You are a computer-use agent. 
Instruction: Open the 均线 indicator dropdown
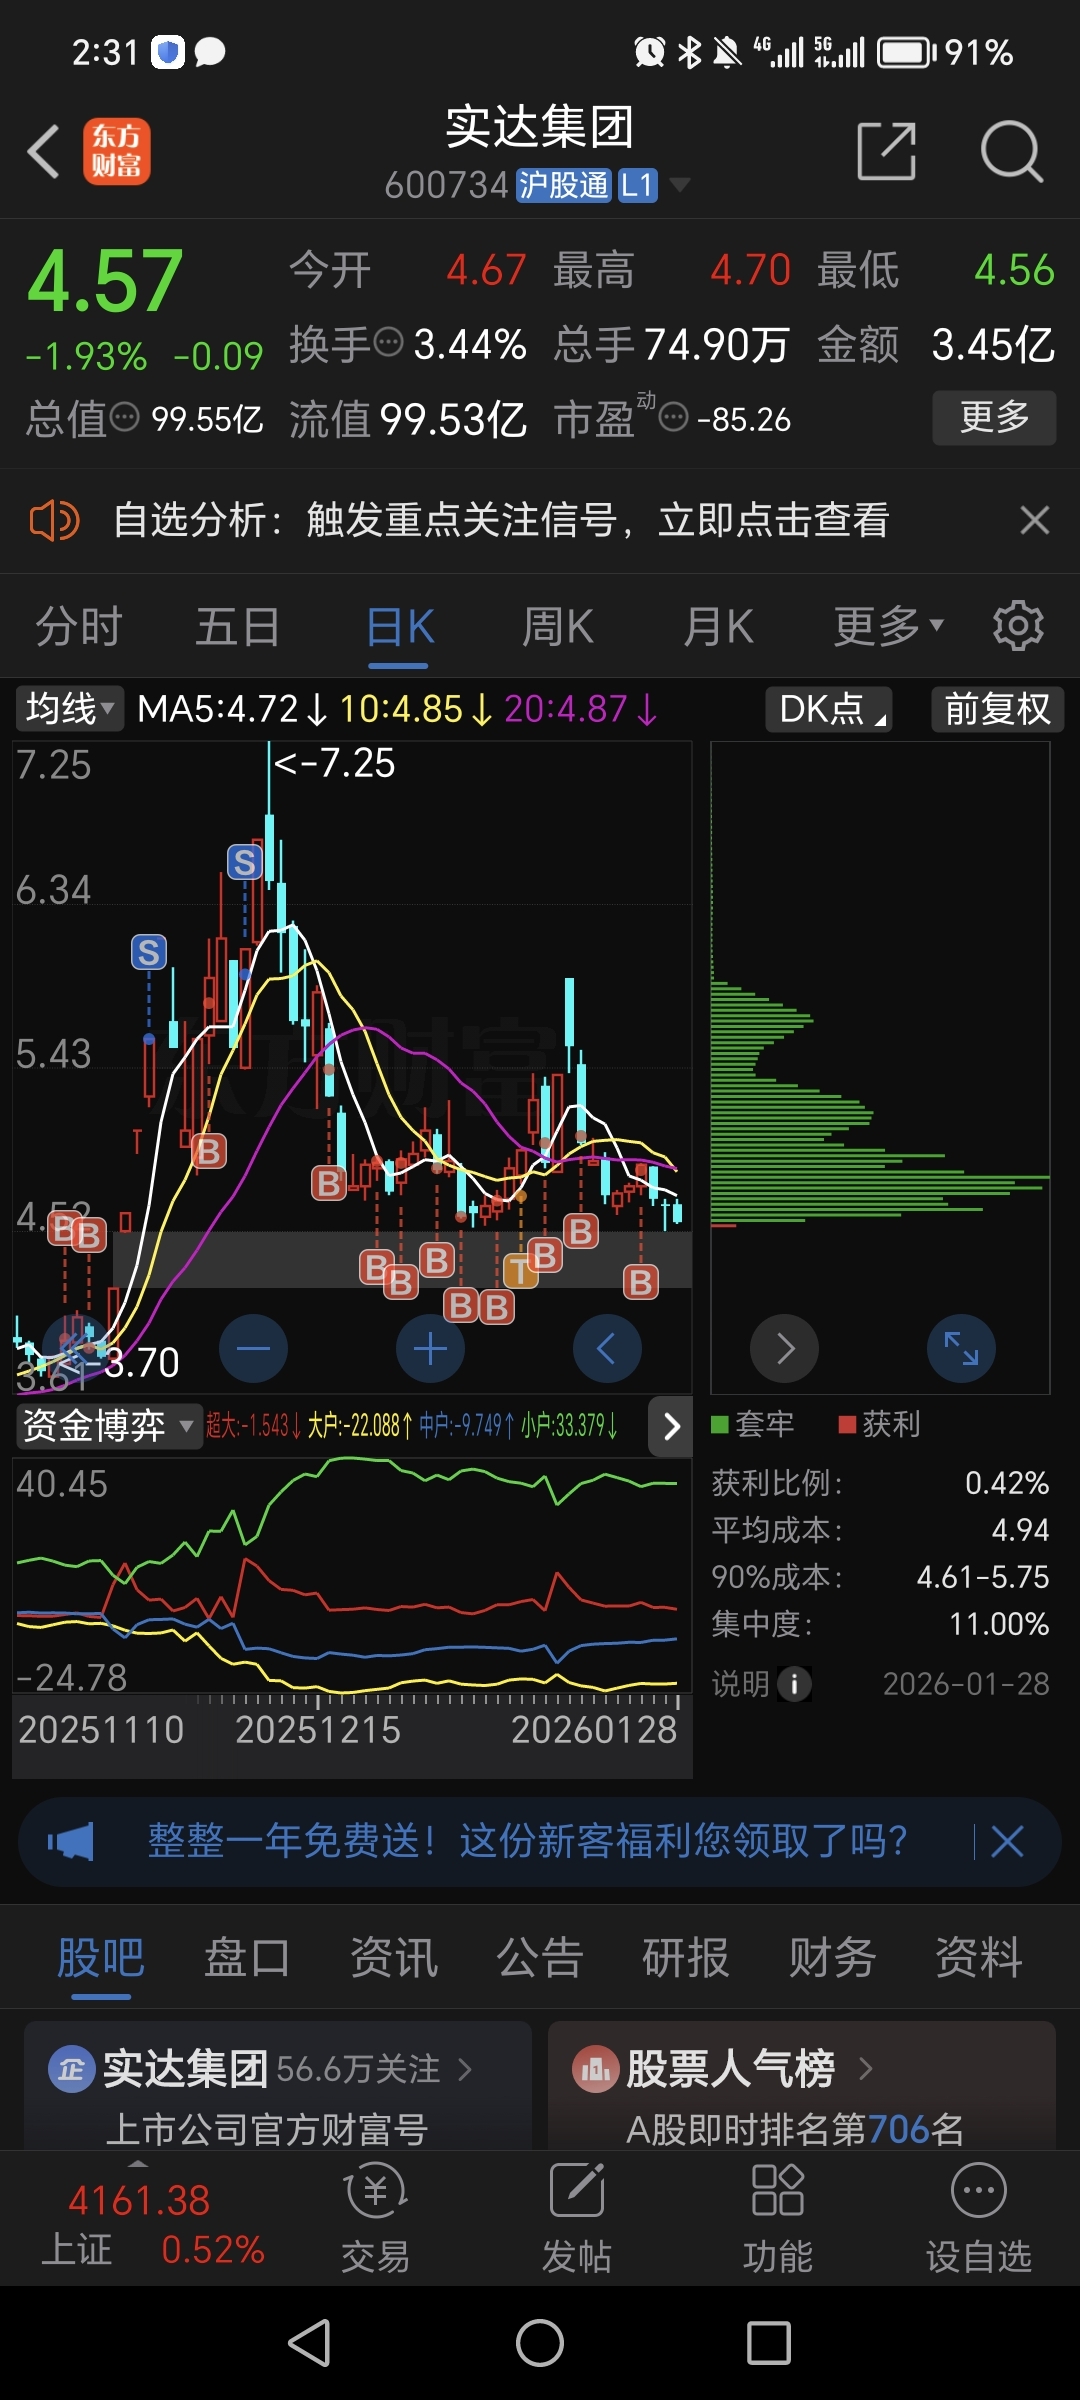[x=70, y=709]
